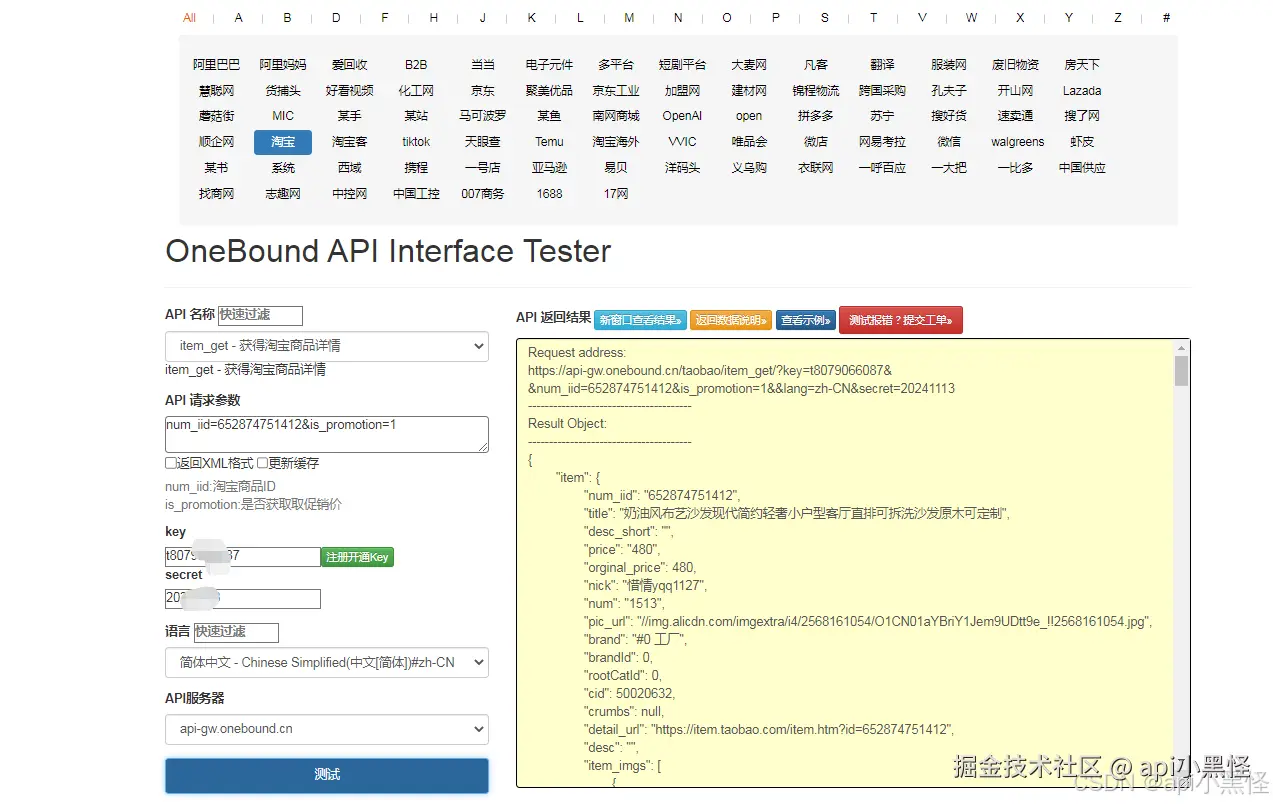Image resolution: width=1273 pixels, height=804 pixels.
Task: Open the 阿里巴巴 platform link
Action: pyautogui.click(x=216, y=64)
